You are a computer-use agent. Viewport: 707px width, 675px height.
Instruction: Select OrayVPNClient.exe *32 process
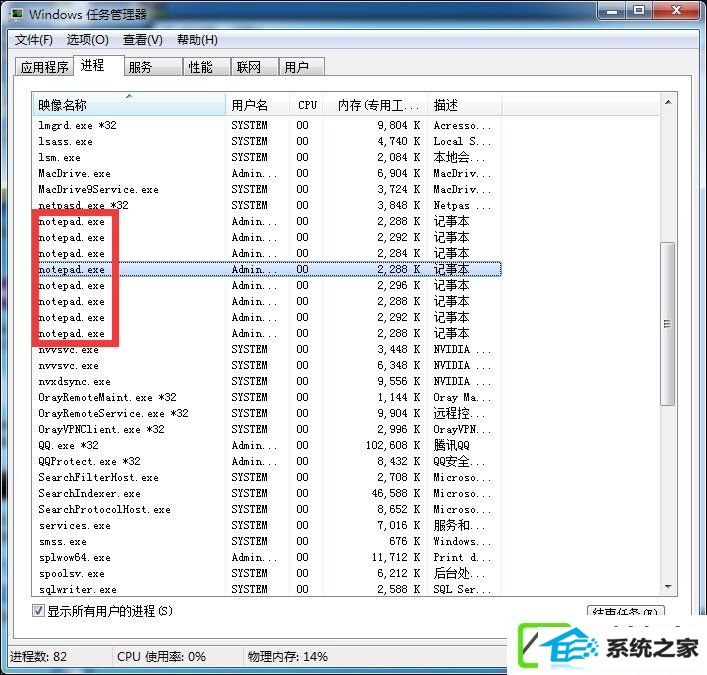click(x=267, y=430)
